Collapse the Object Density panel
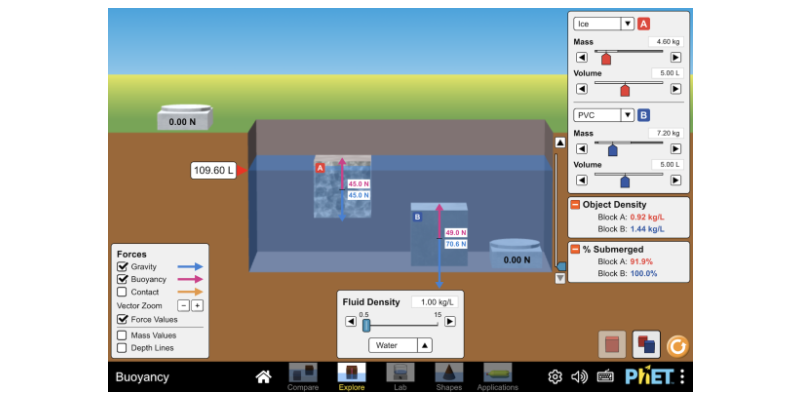The image size is (800, 400). coord(575,205)
